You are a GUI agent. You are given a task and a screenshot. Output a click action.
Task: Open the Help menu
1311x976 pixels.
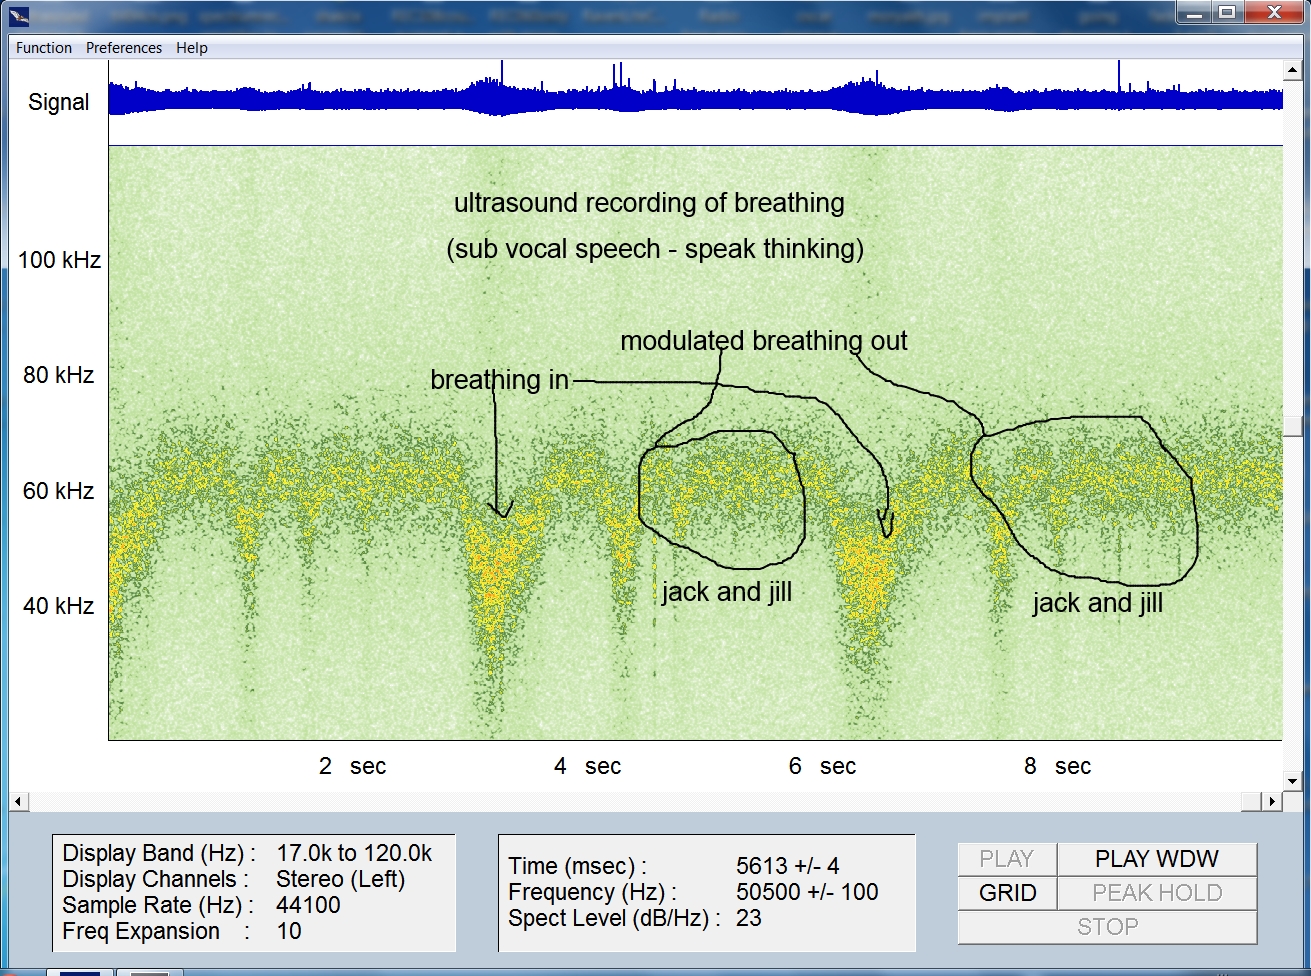(192, 48)
